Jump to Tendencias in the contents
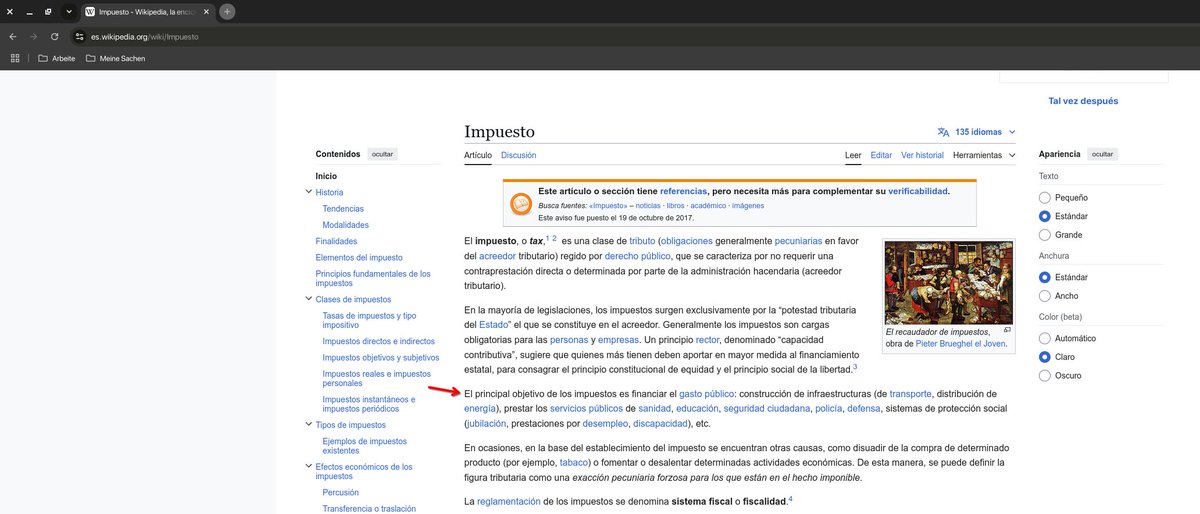Screen dimensions: 1200x514 (x=343, y=209)
